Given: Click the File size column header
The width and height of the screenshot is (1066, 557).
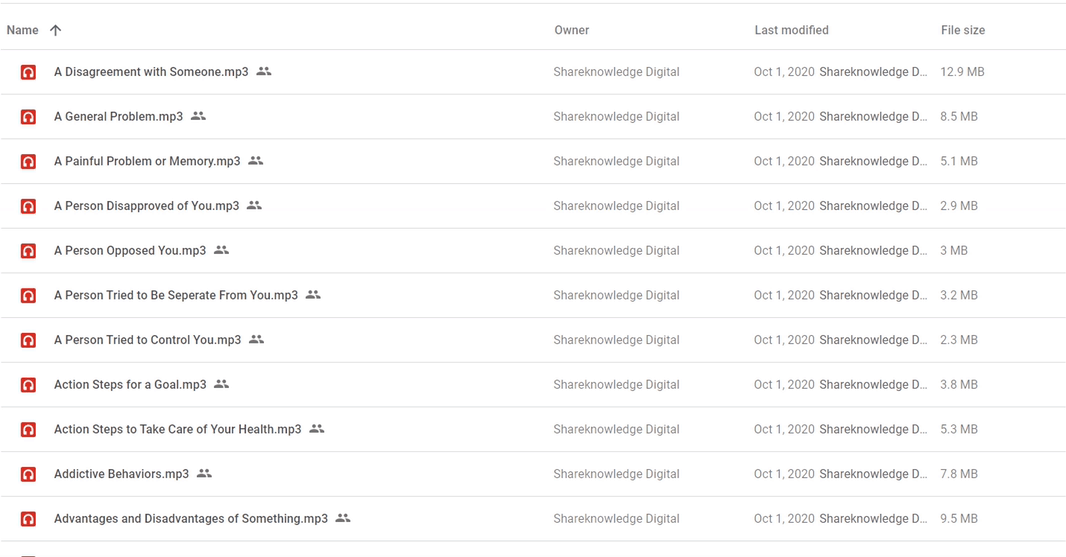Looking at the screenshot, I should coord(963,30).
